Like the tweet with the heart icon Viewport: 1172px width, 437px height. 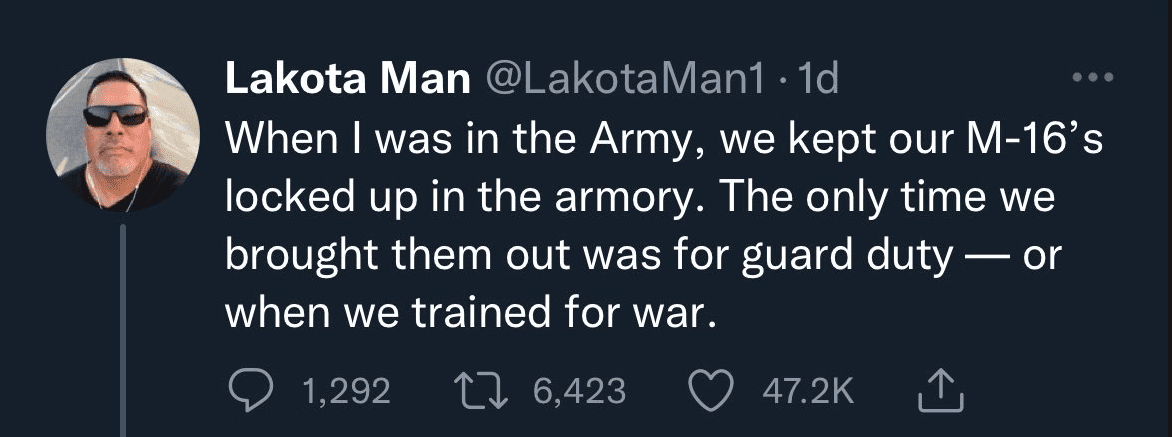709,393
